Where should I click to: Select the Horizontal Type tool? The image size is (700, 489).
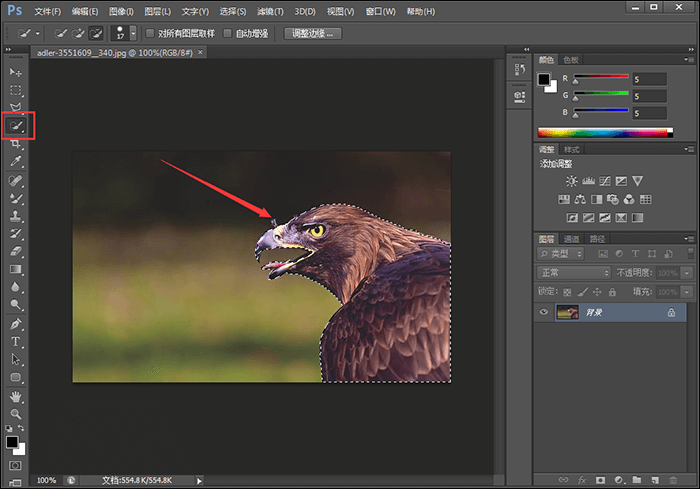coord(16,342)
